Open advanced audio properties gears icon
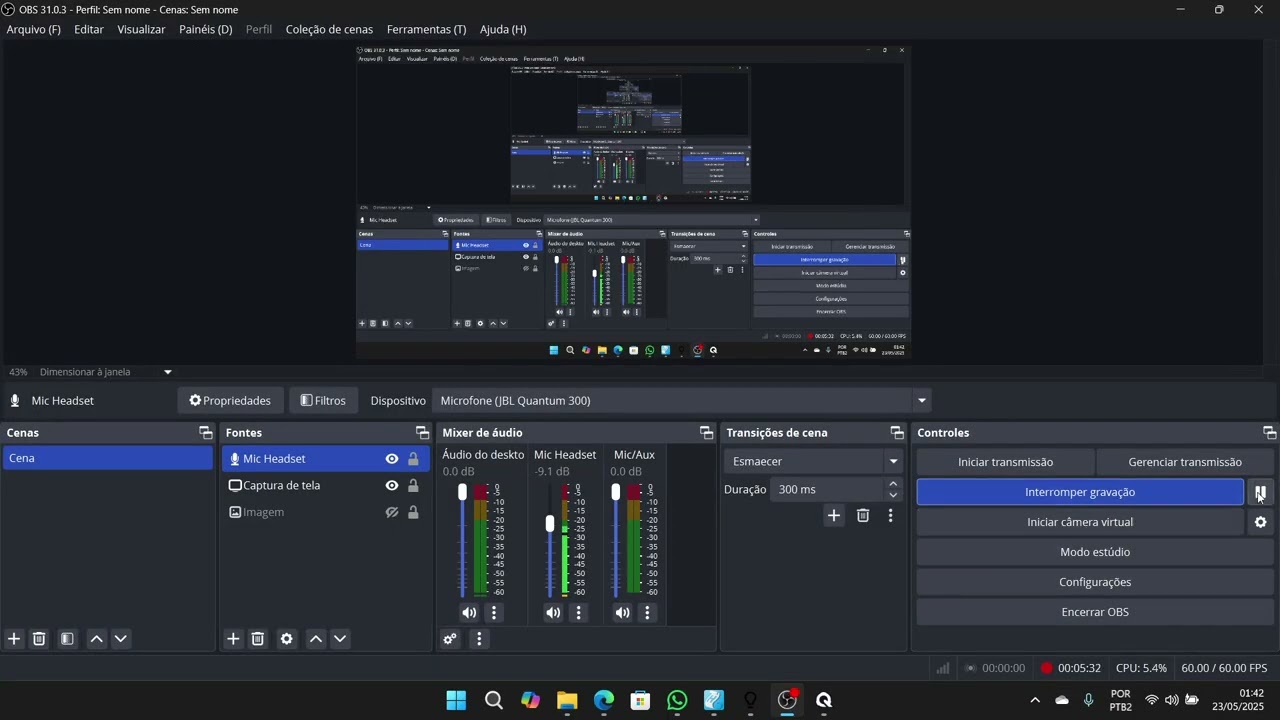 [x=450, y=639]
